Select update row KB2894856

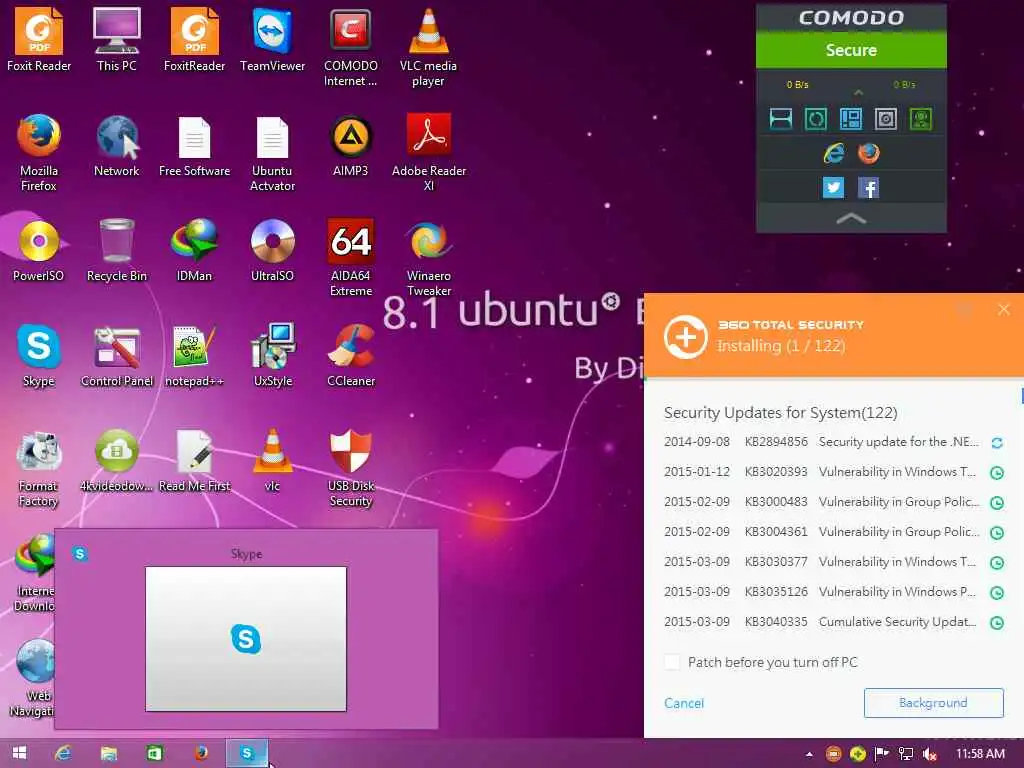pos(833,442)
